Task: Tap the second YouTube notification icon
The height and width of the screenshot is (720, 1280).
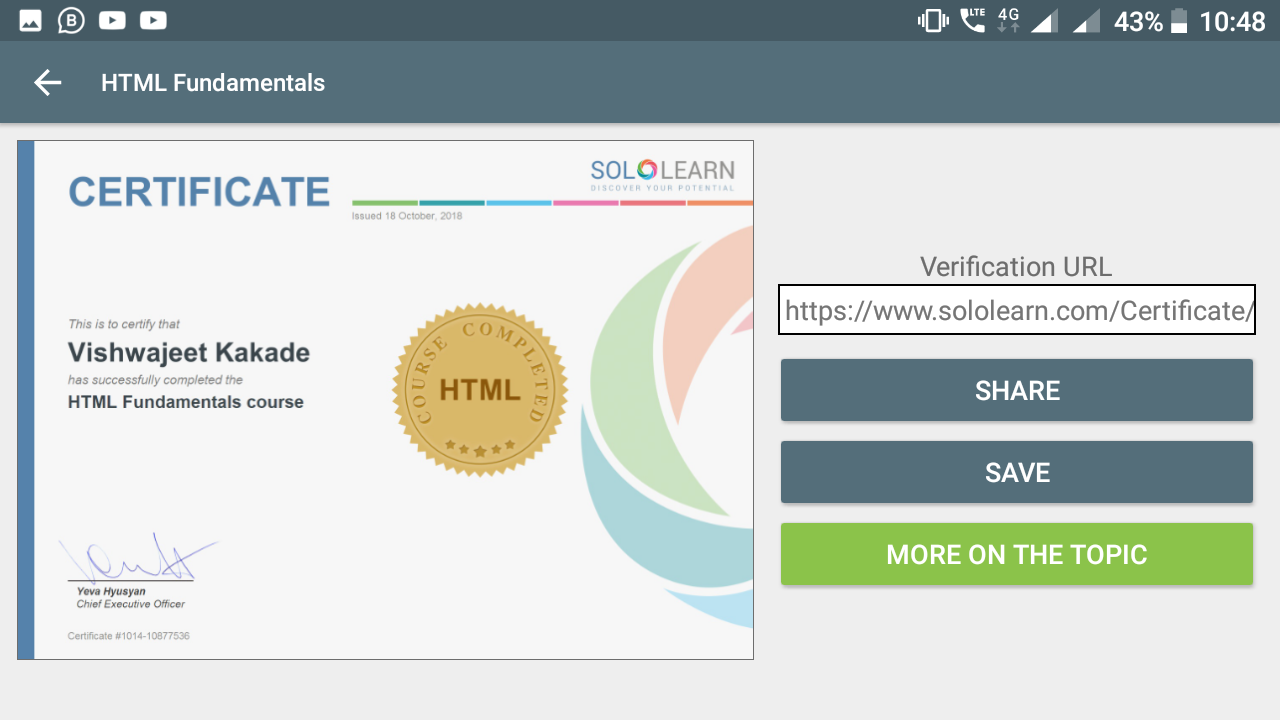Action: coord(153,20)
